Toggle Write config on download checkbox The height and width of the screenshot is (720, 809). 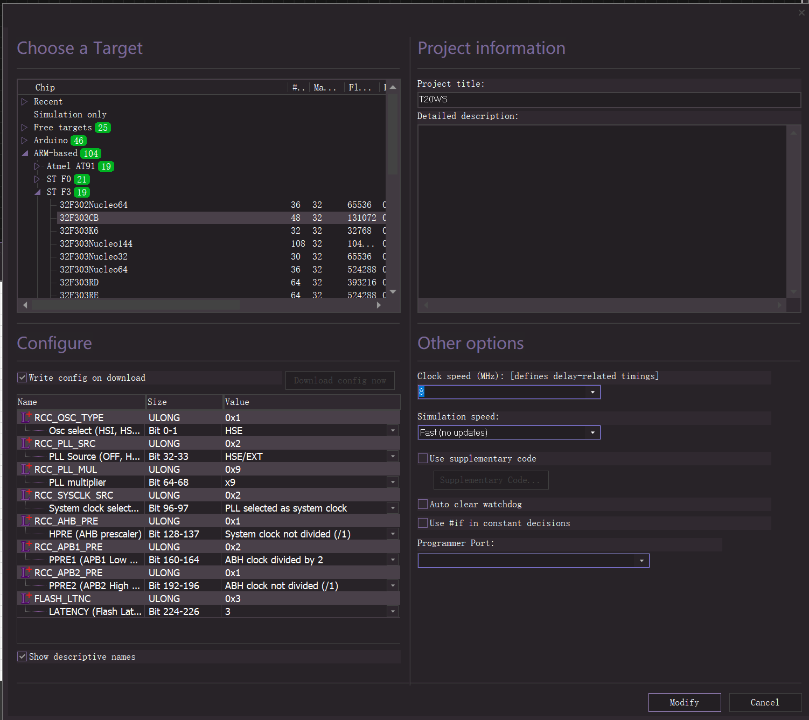22,378
